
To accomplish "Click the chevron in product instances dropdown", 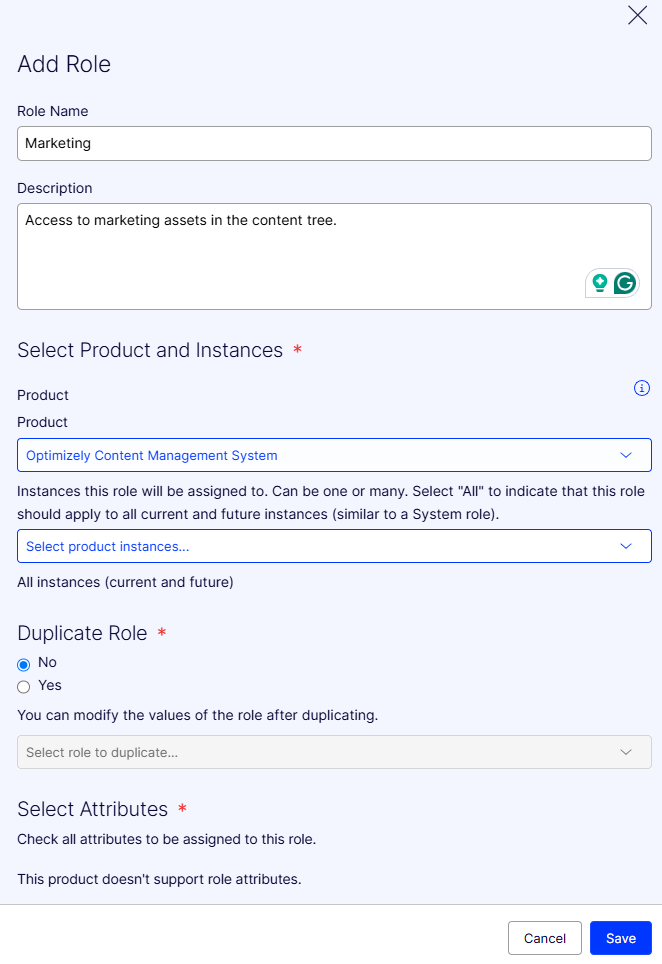I will [626, 546].
